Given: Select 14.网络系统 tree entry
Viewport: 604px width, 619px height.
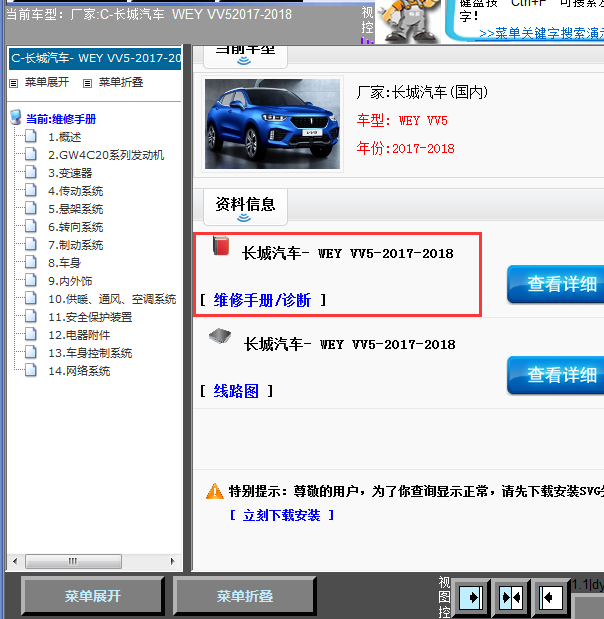Looking at the screenshot, I should click(79, 371).
